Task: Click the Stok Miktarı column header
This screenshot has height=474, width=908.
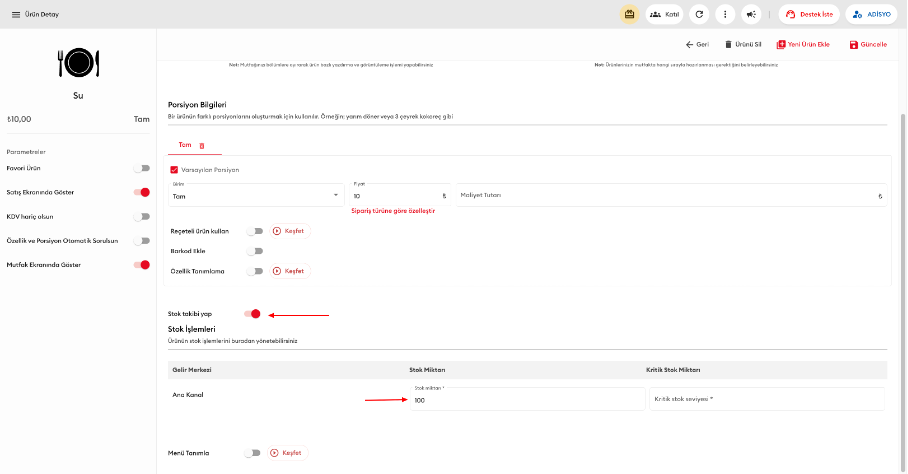Action: (x=427, y=370)
